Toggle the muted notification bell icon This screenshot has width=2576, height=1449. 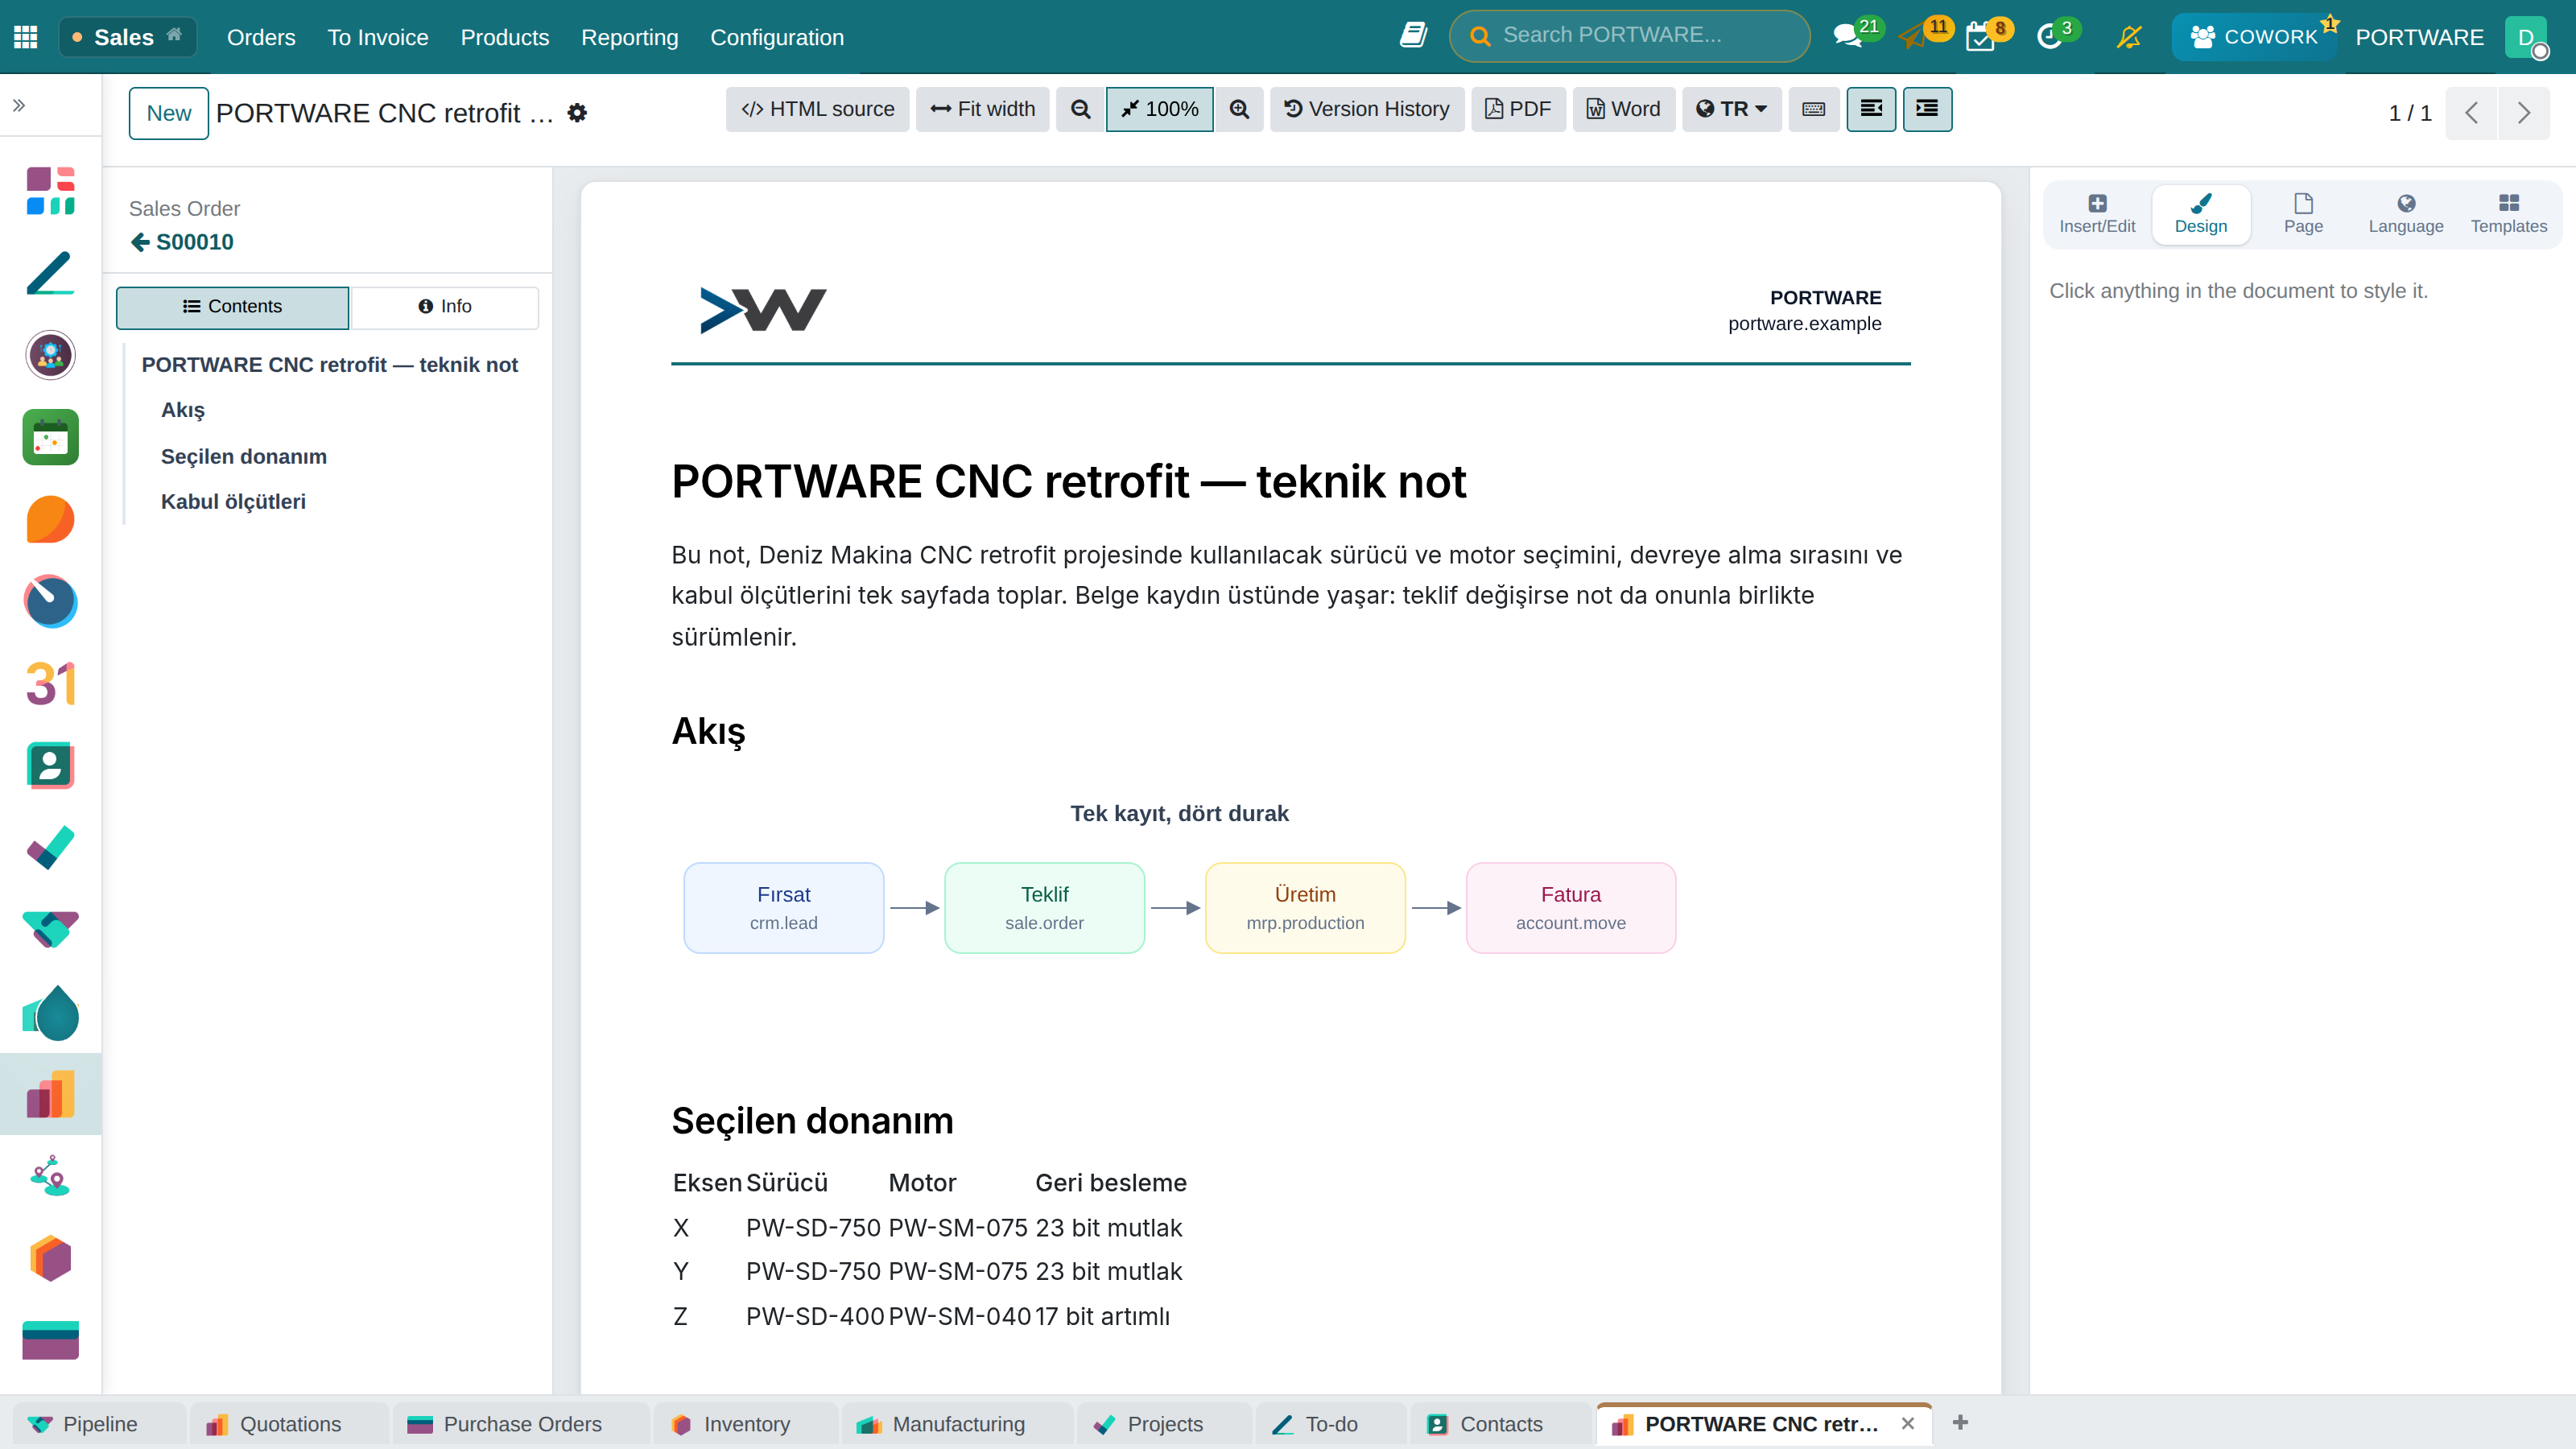(2129, 37)
